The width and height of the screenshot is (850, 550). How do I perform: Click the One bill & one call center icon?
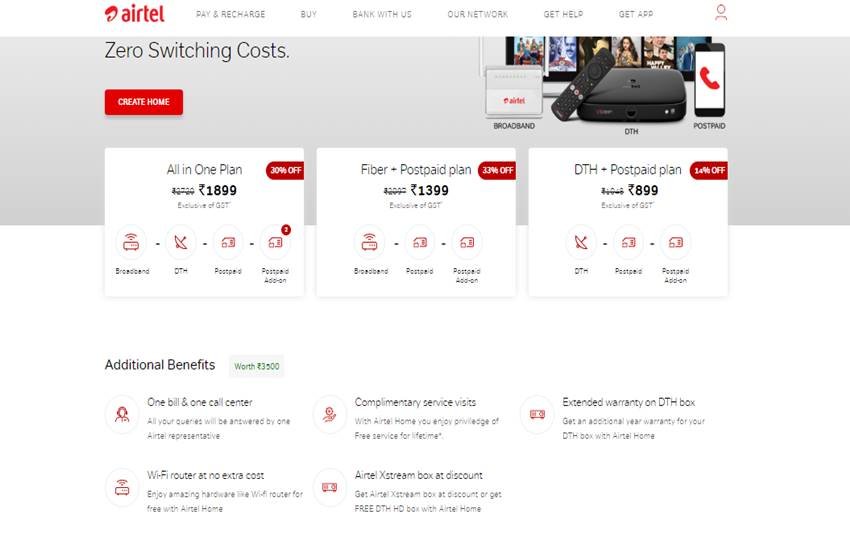122,415
